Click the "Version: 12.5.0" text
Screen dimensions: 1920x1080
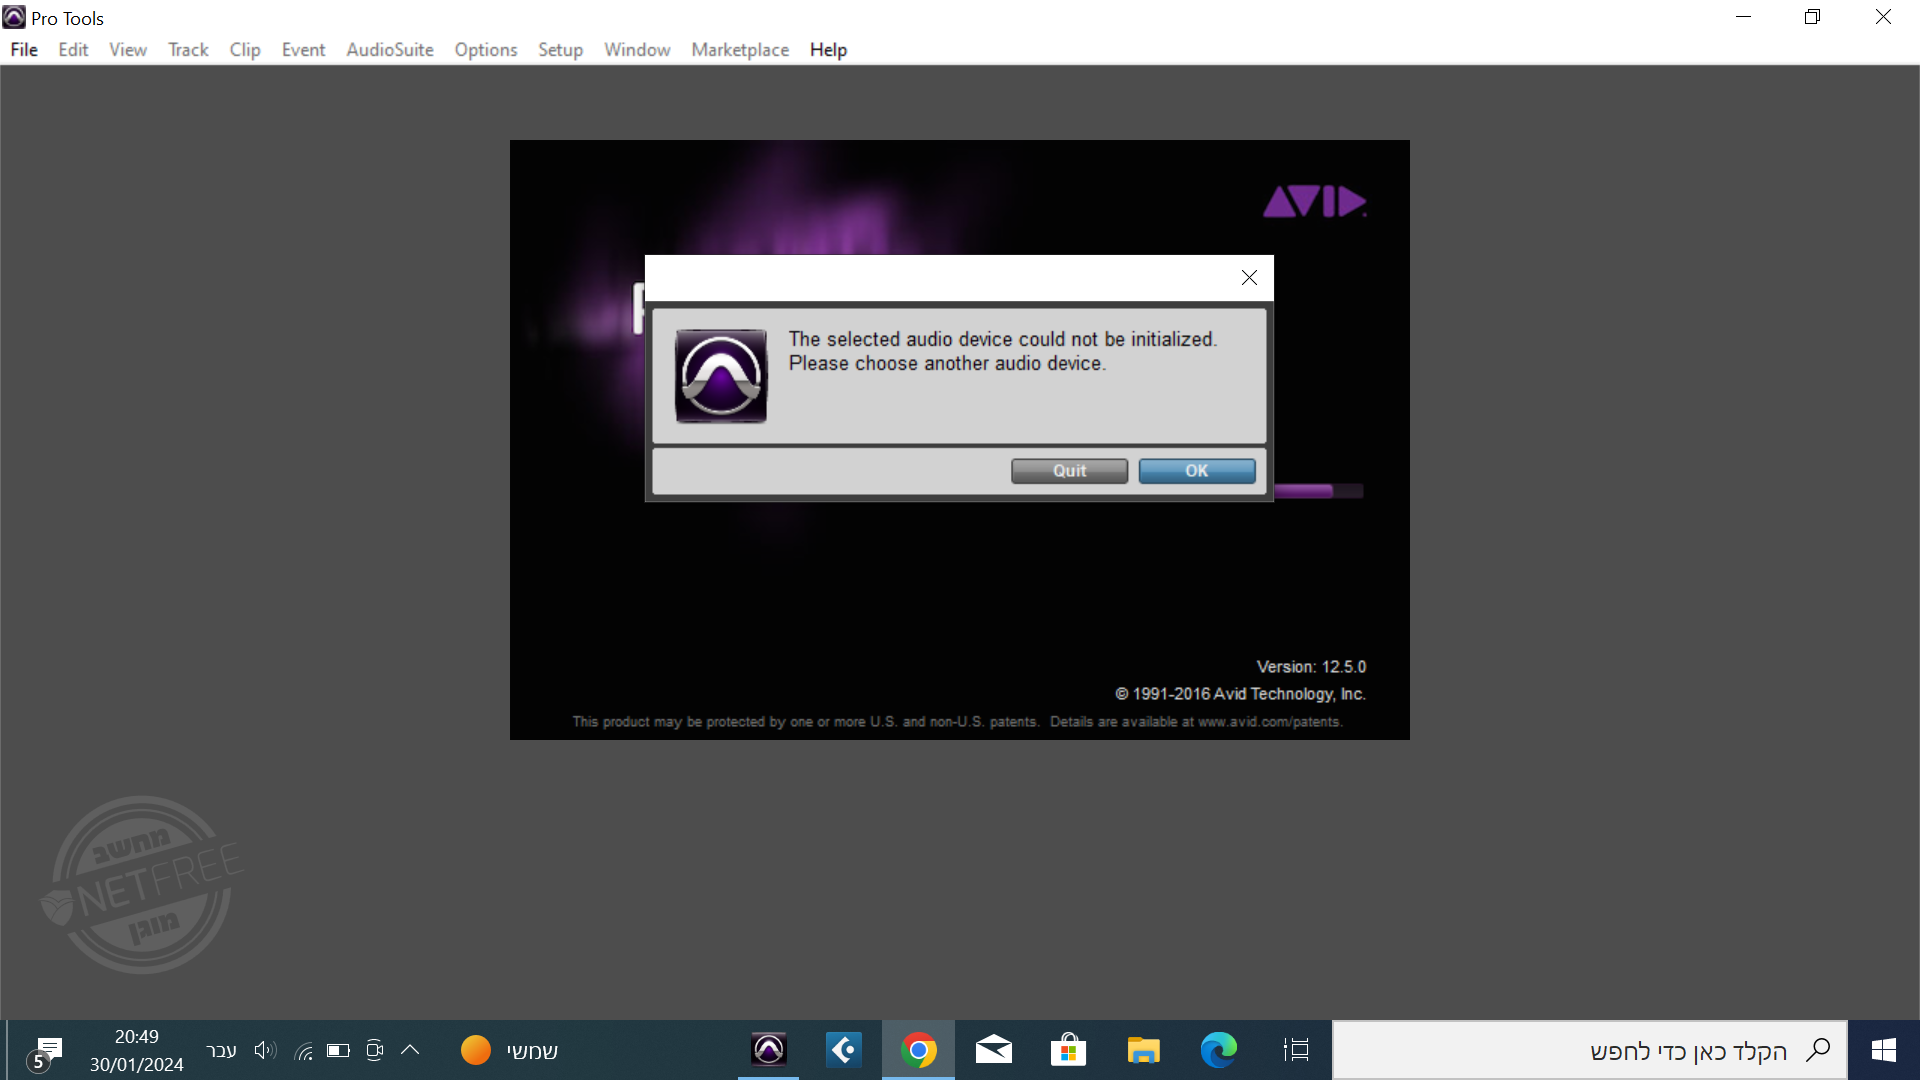click(x=1311, y=667)
